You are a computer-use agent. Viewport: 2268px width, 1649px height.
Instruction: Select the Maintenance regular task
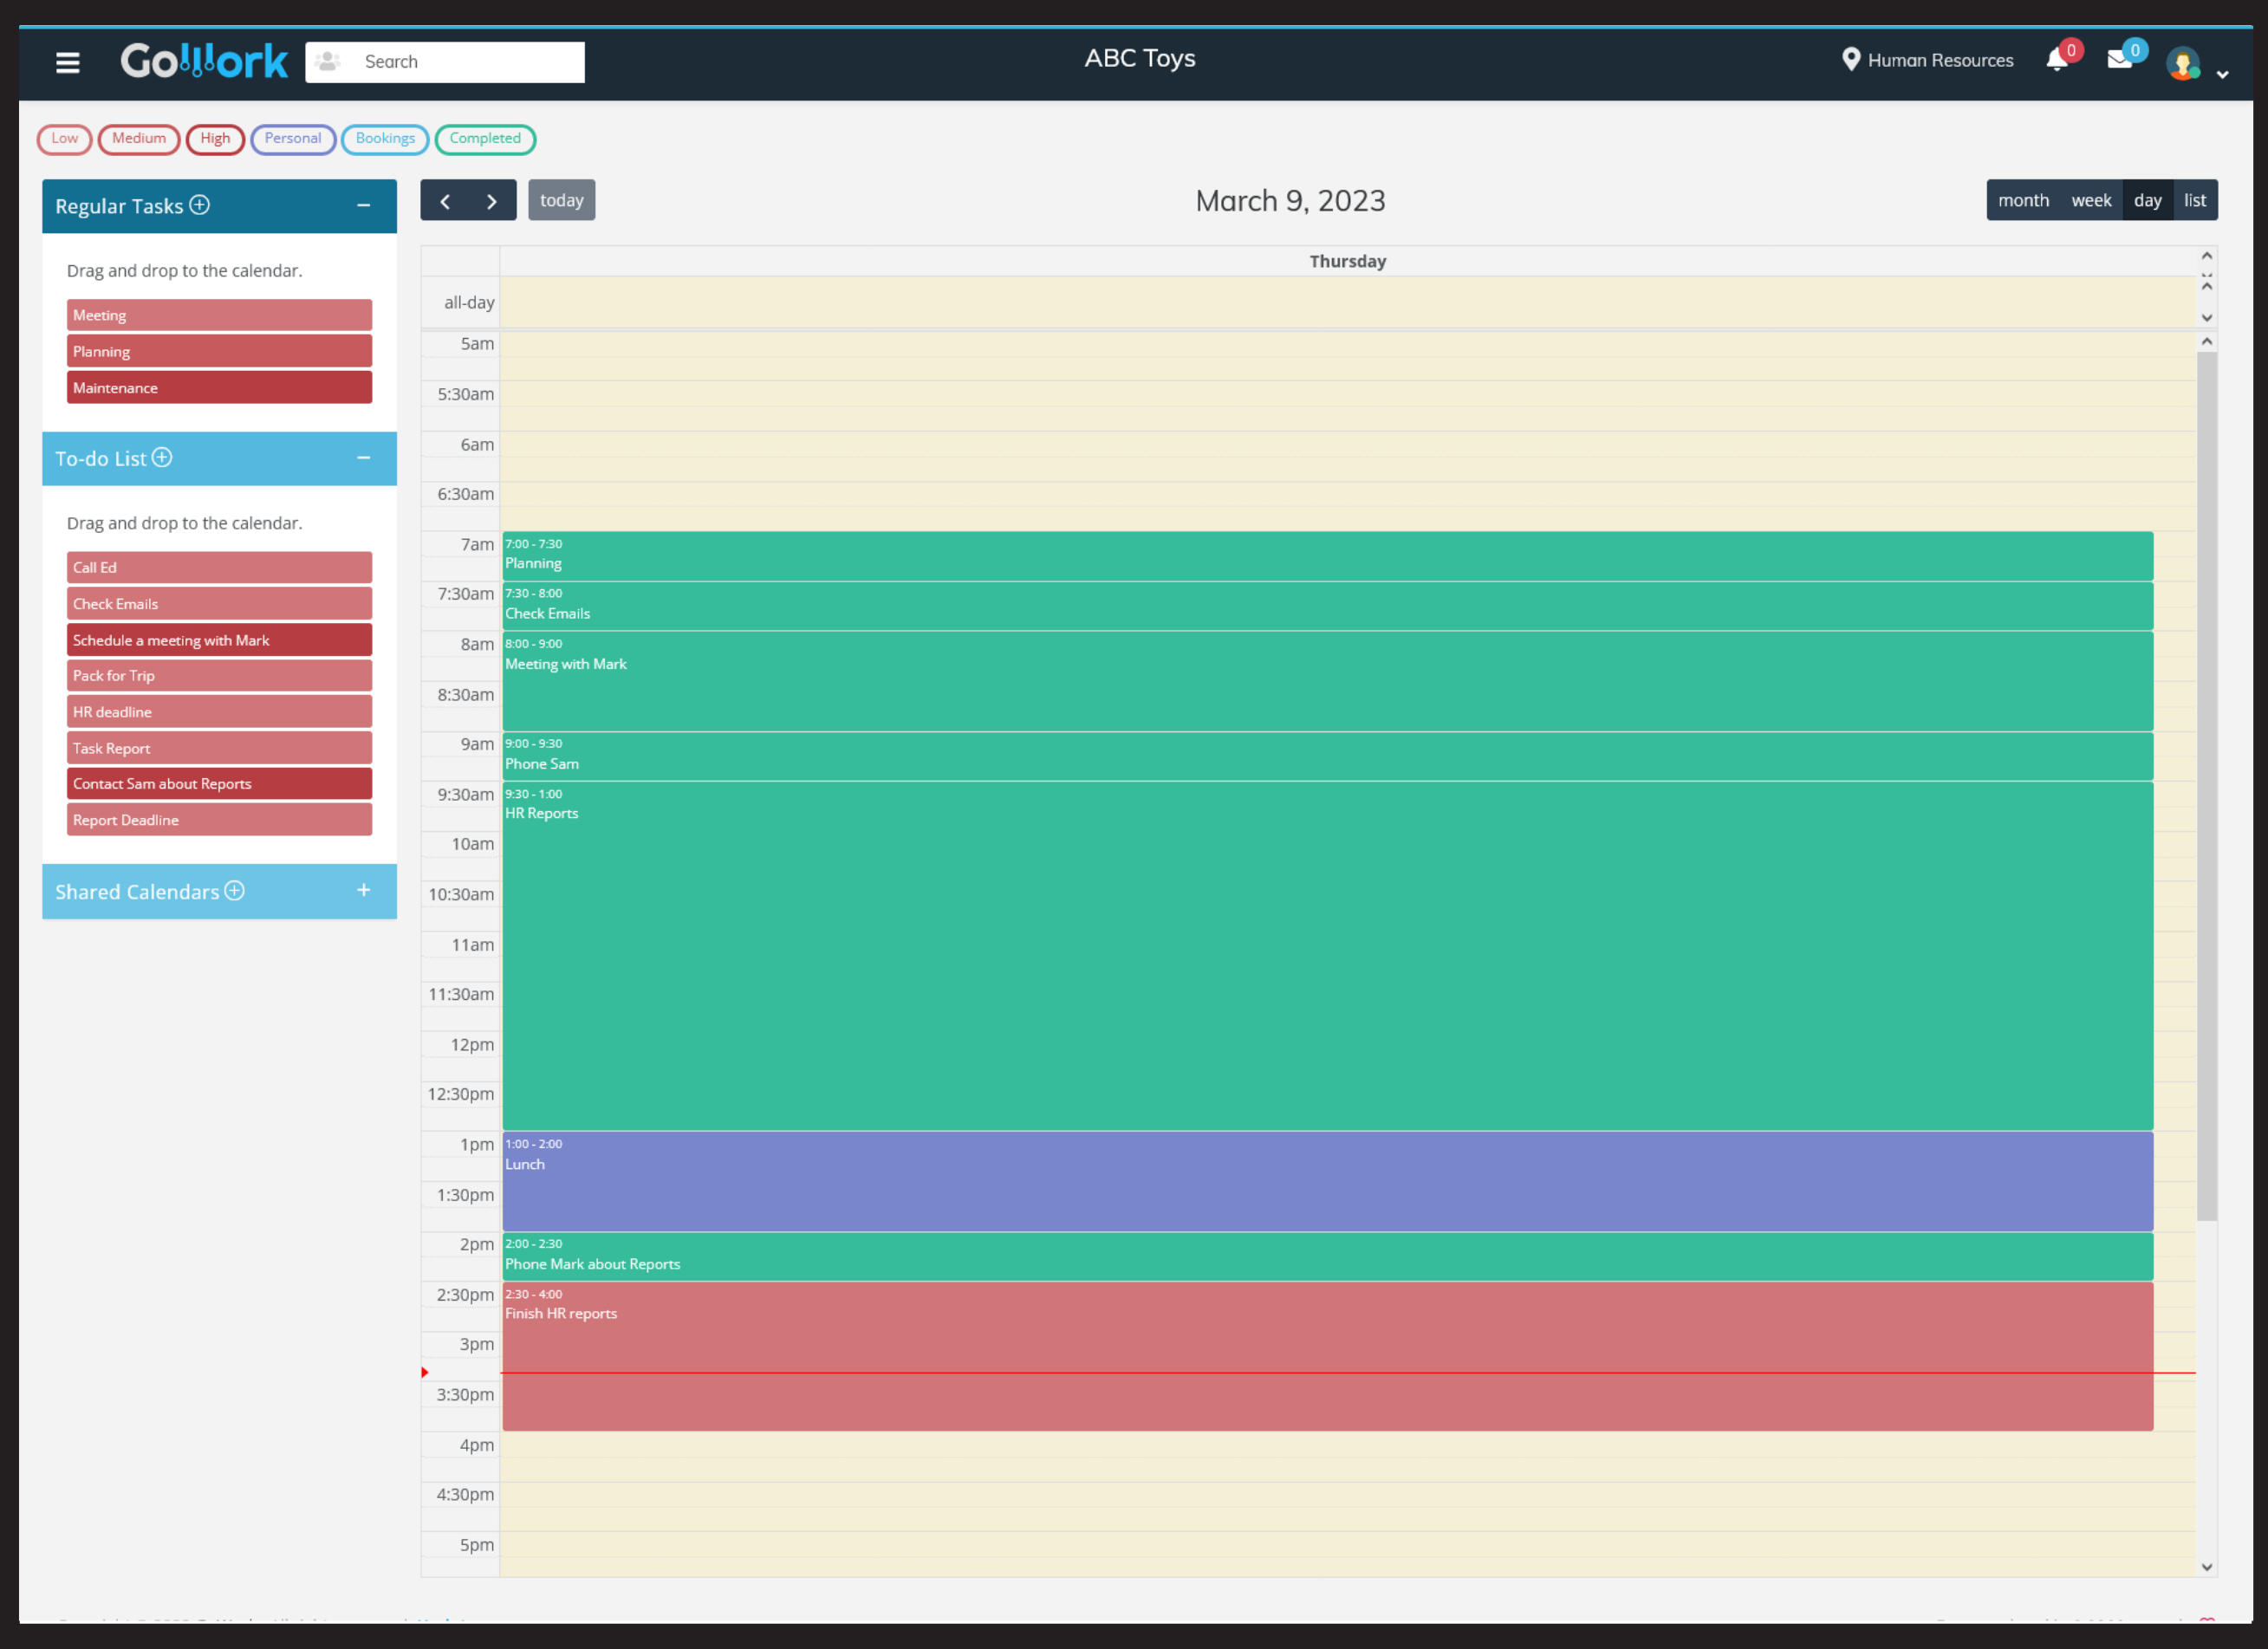coord(219,387)
